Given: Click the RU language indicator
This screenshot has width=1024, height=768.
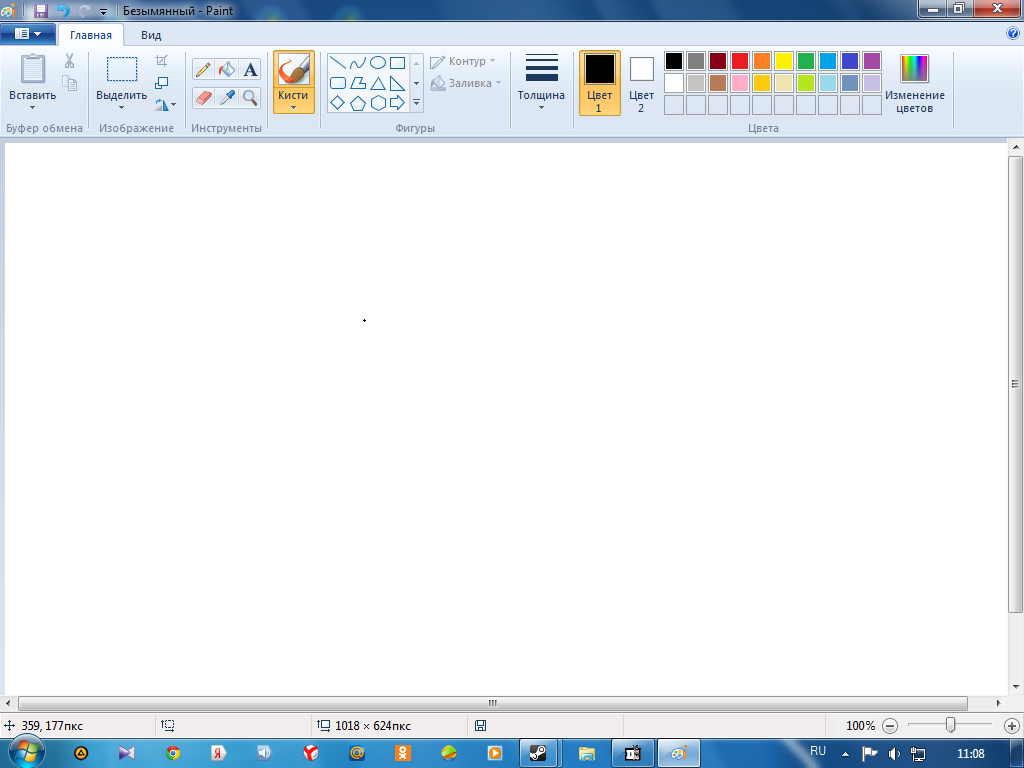Looking at the screenshot, I should click(818, 751).
